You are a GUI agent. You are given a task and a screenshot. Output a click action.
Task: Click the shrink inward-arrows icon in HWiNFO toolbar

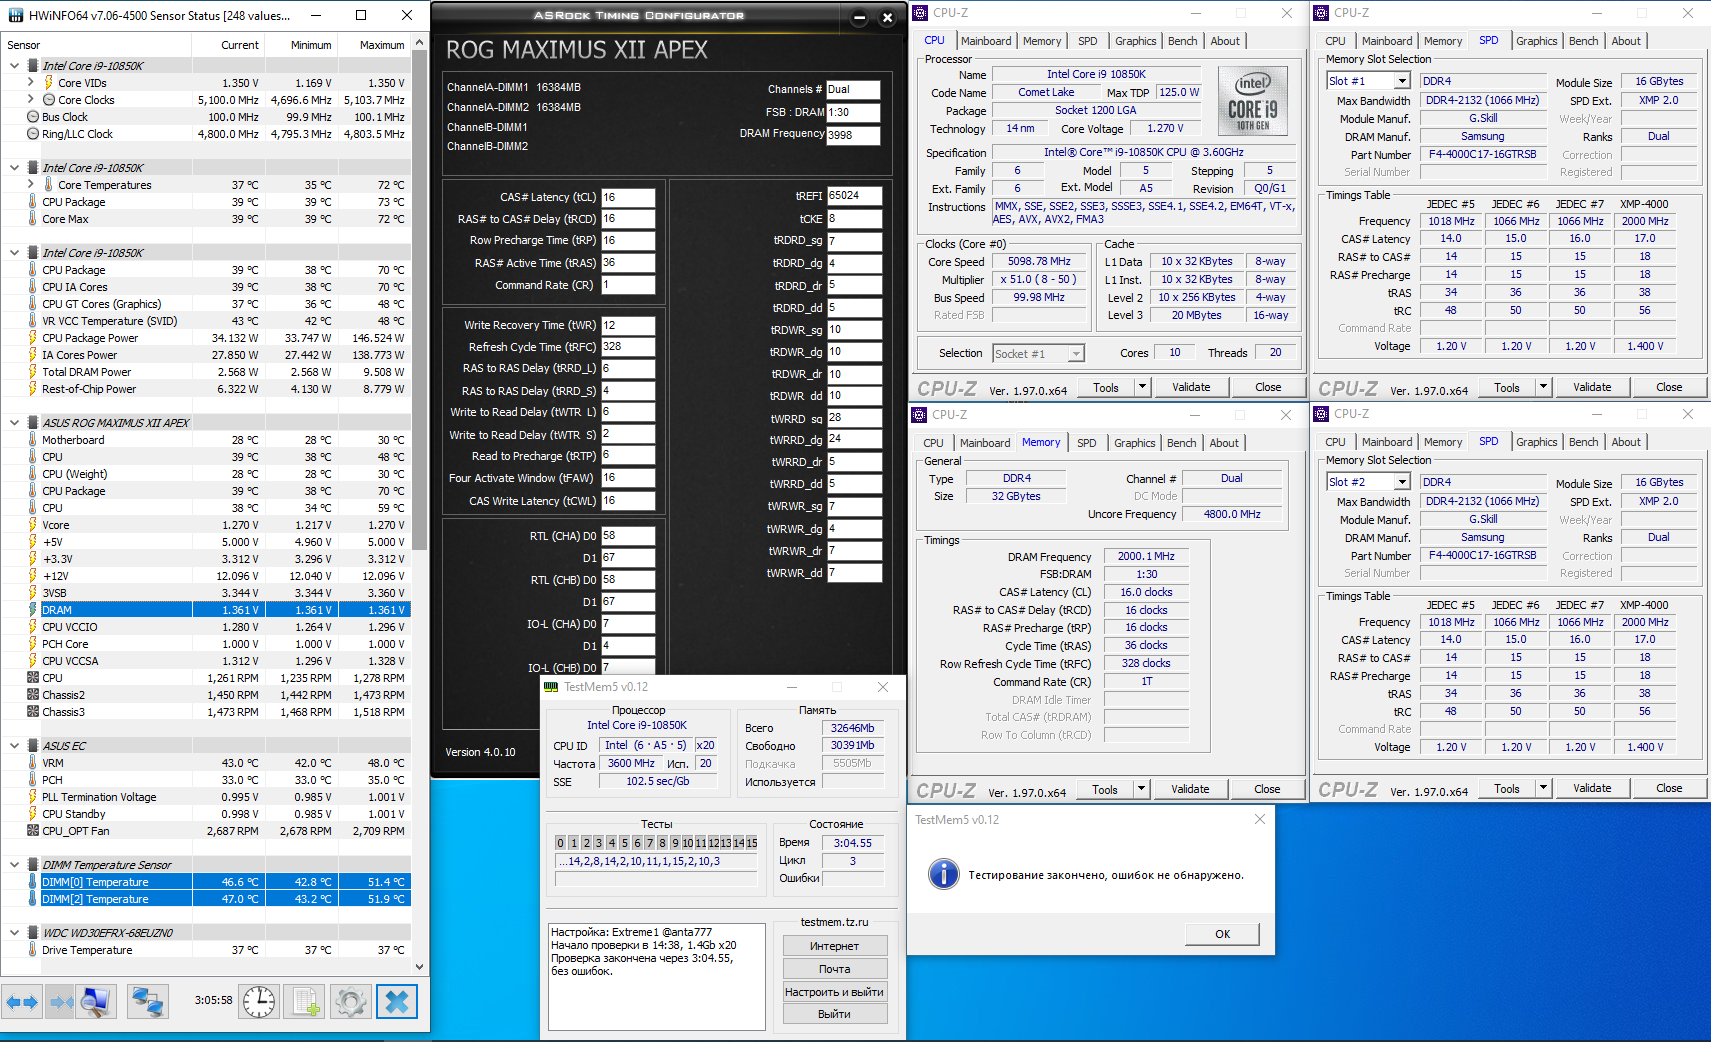(60, 1001)
